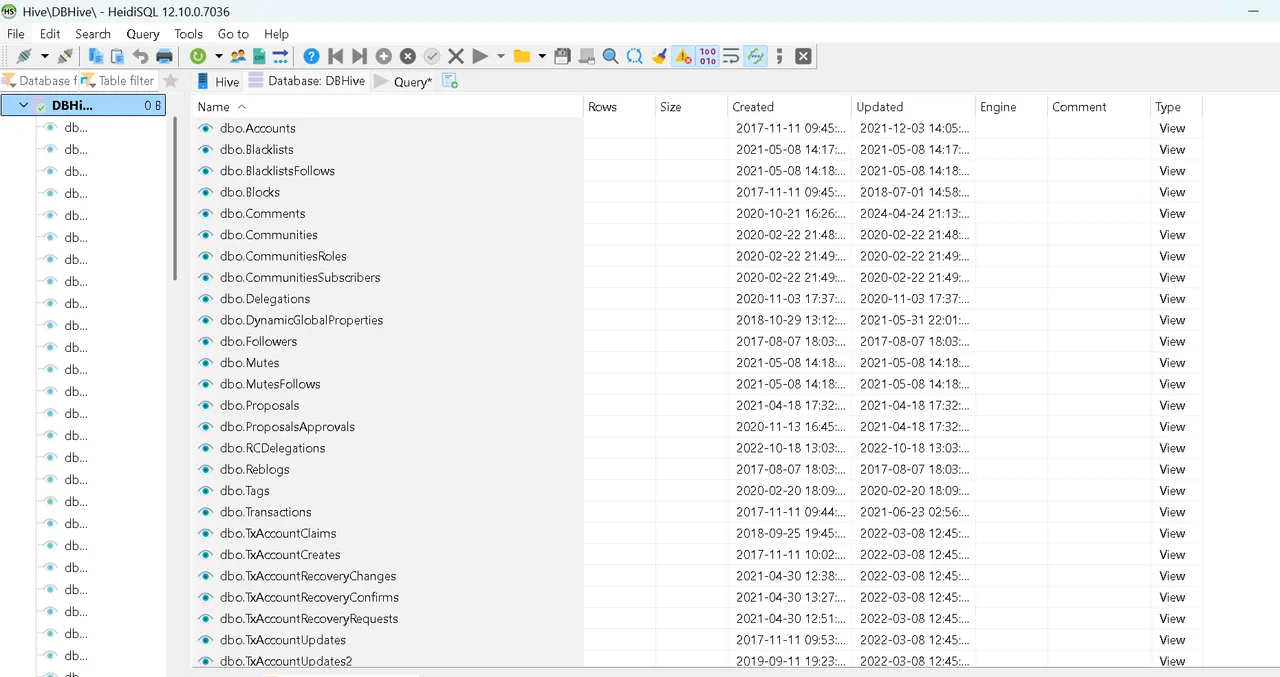This screenshot has width=1280, height=677.
Task: Toggle binary 100/010 display button
Action: click(708, 56)
